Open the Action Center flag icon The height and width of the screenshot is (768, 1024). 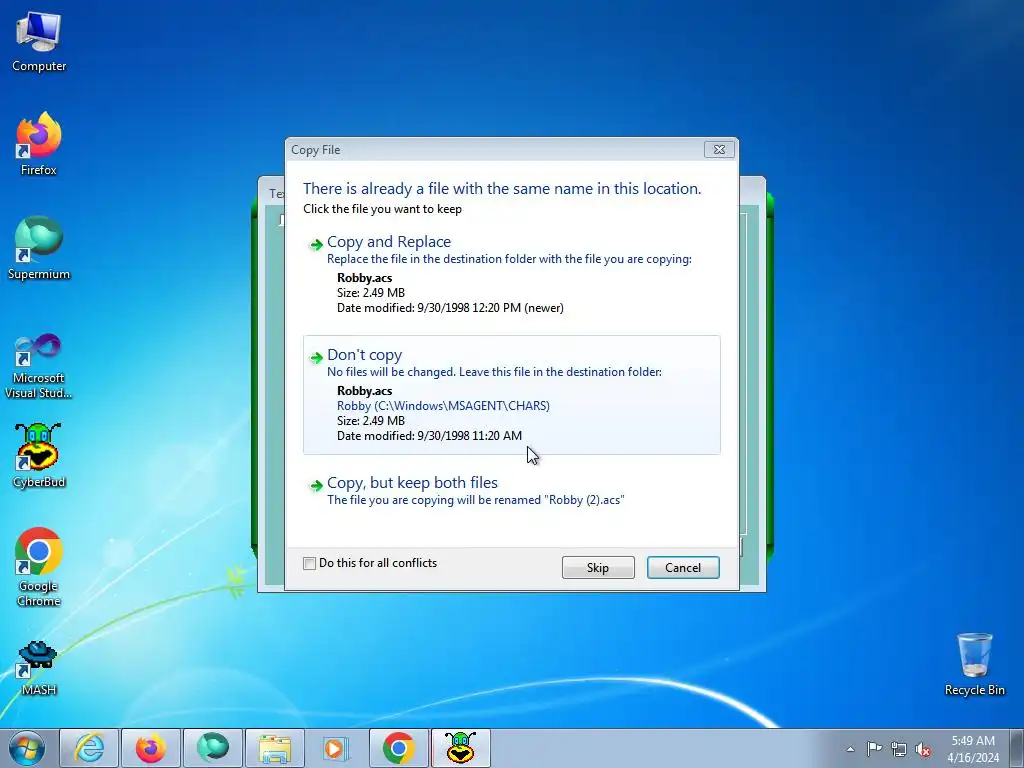(x=874, y=749)
